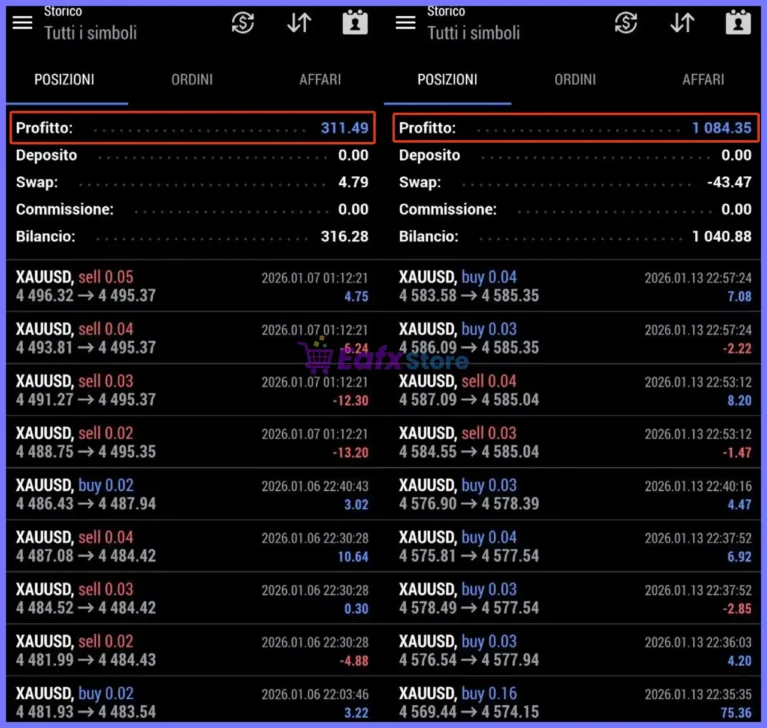This screenshot has height=728, width=767.
Task: Select Bilancio value 1 040.88
Action: (722, 236)
